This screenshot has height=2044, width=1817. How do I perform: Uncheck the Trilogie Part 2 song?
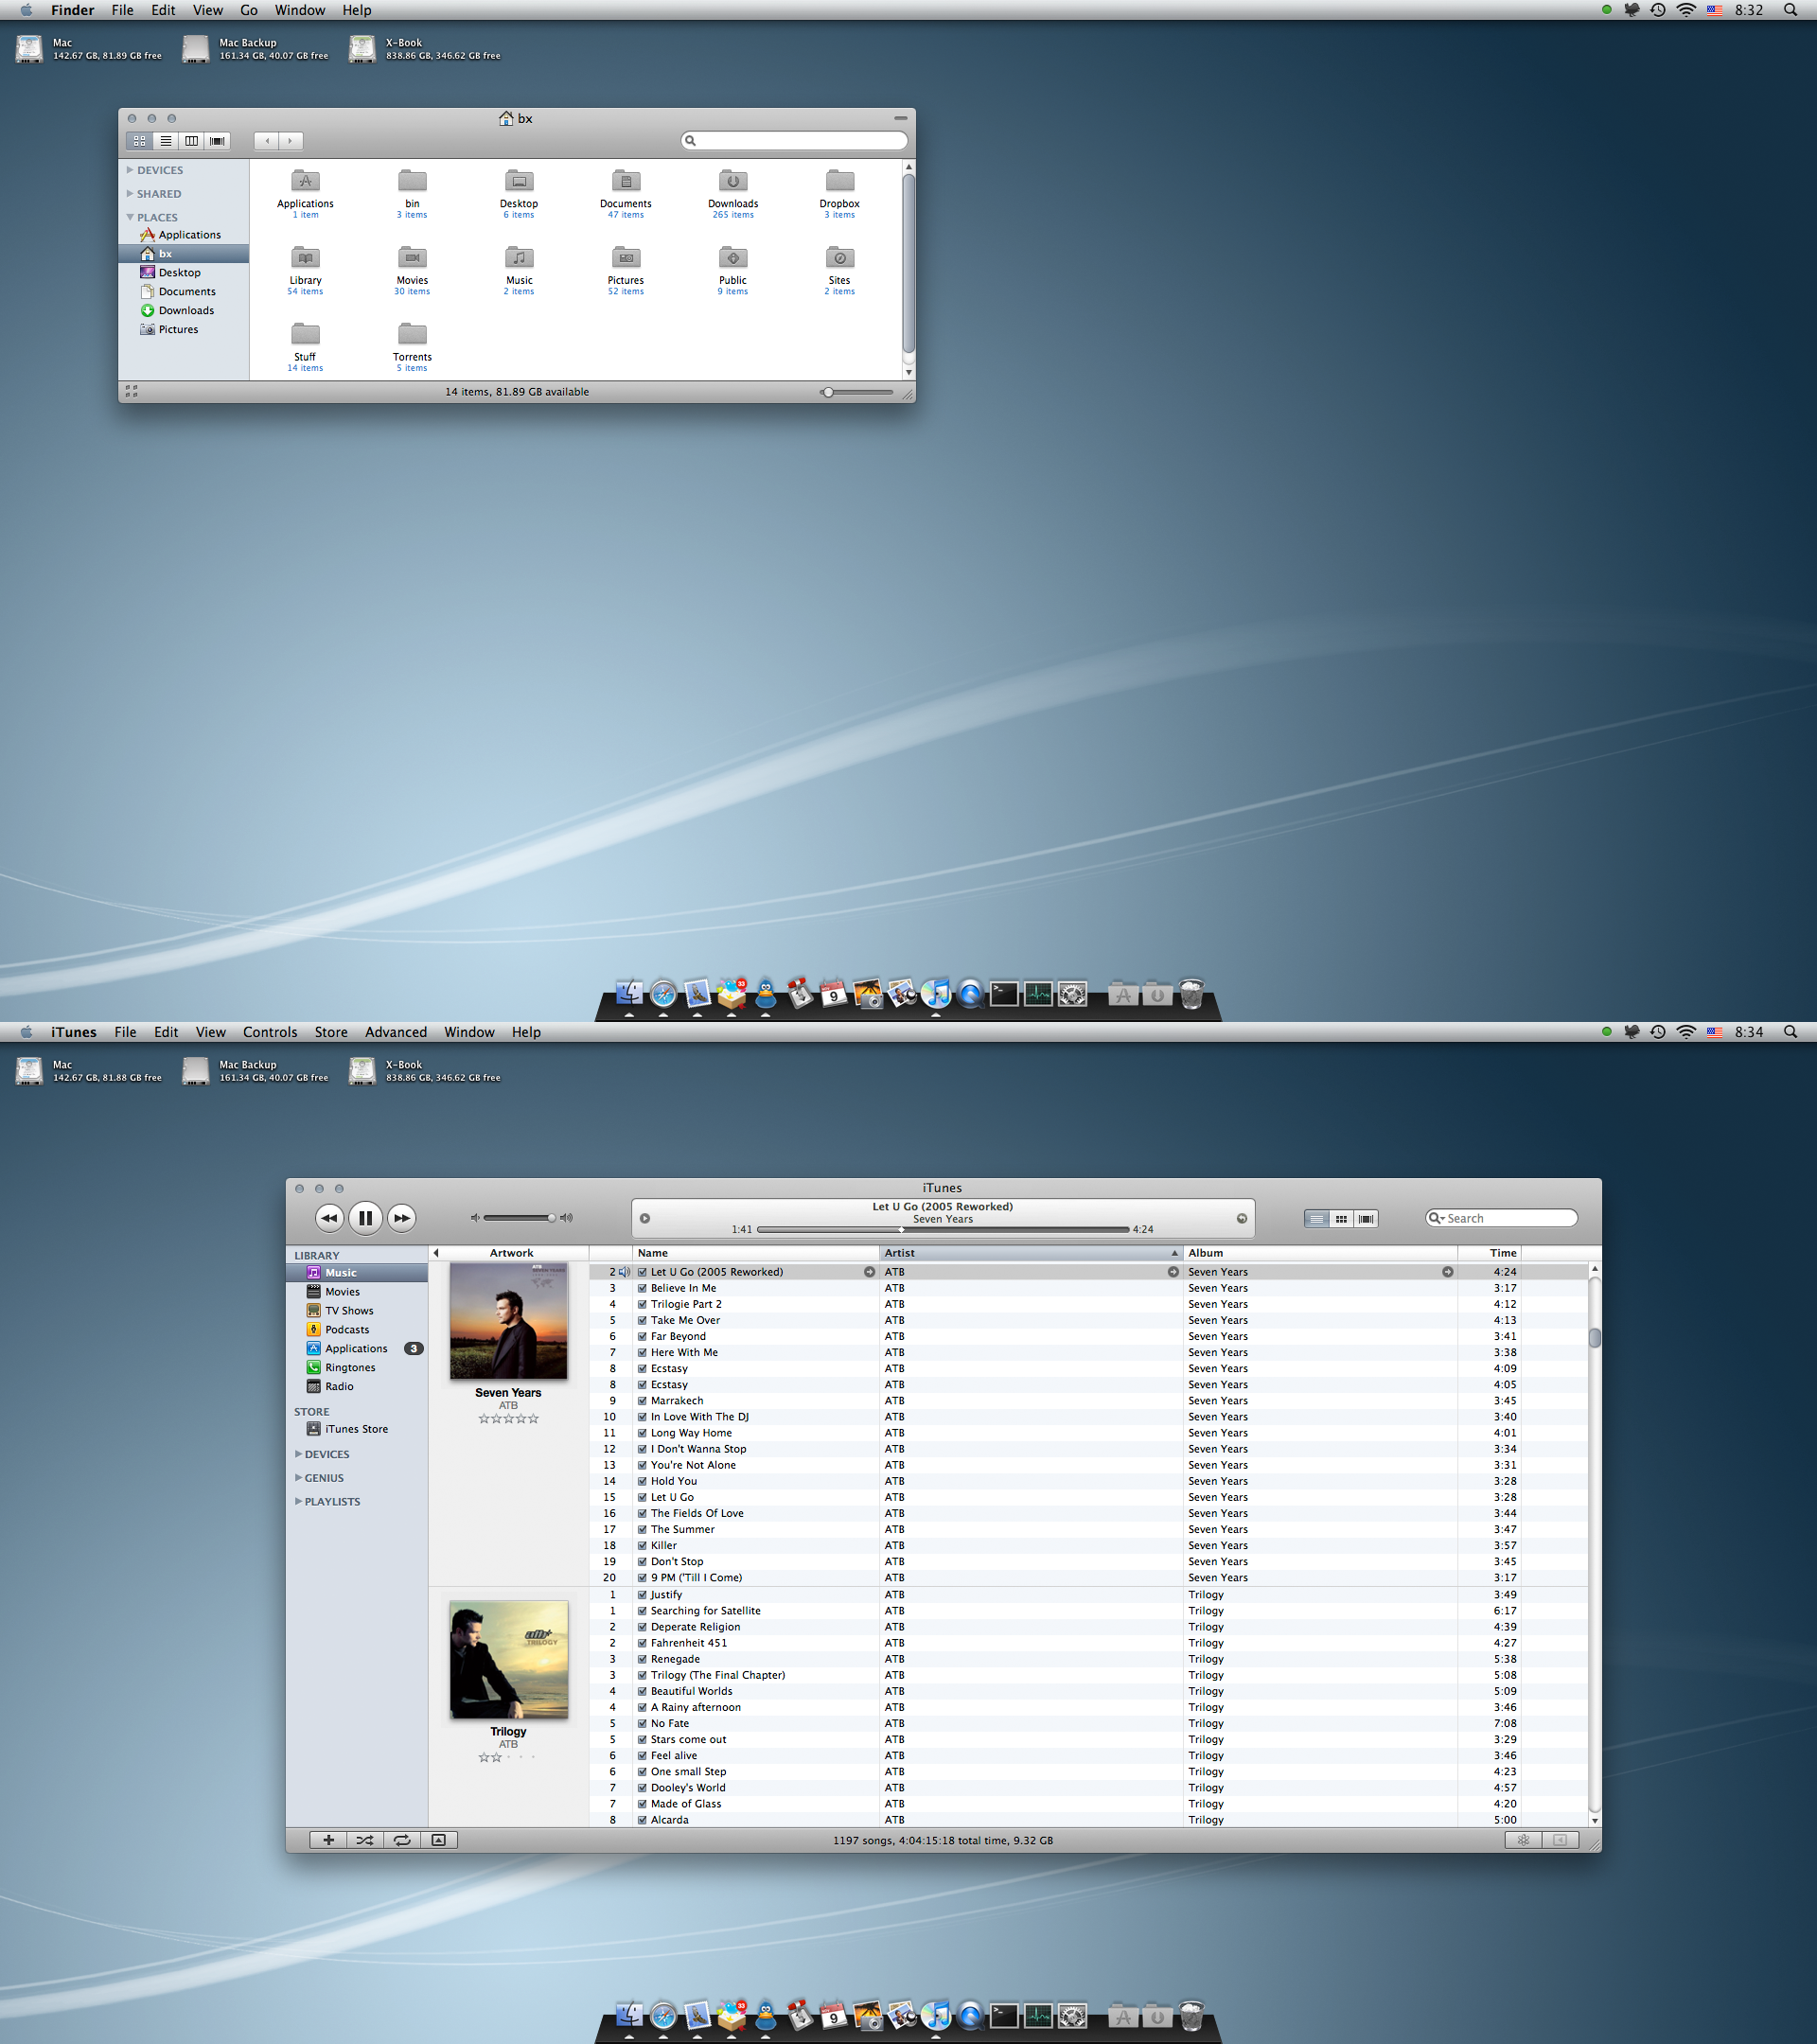tap(642, 1305)
